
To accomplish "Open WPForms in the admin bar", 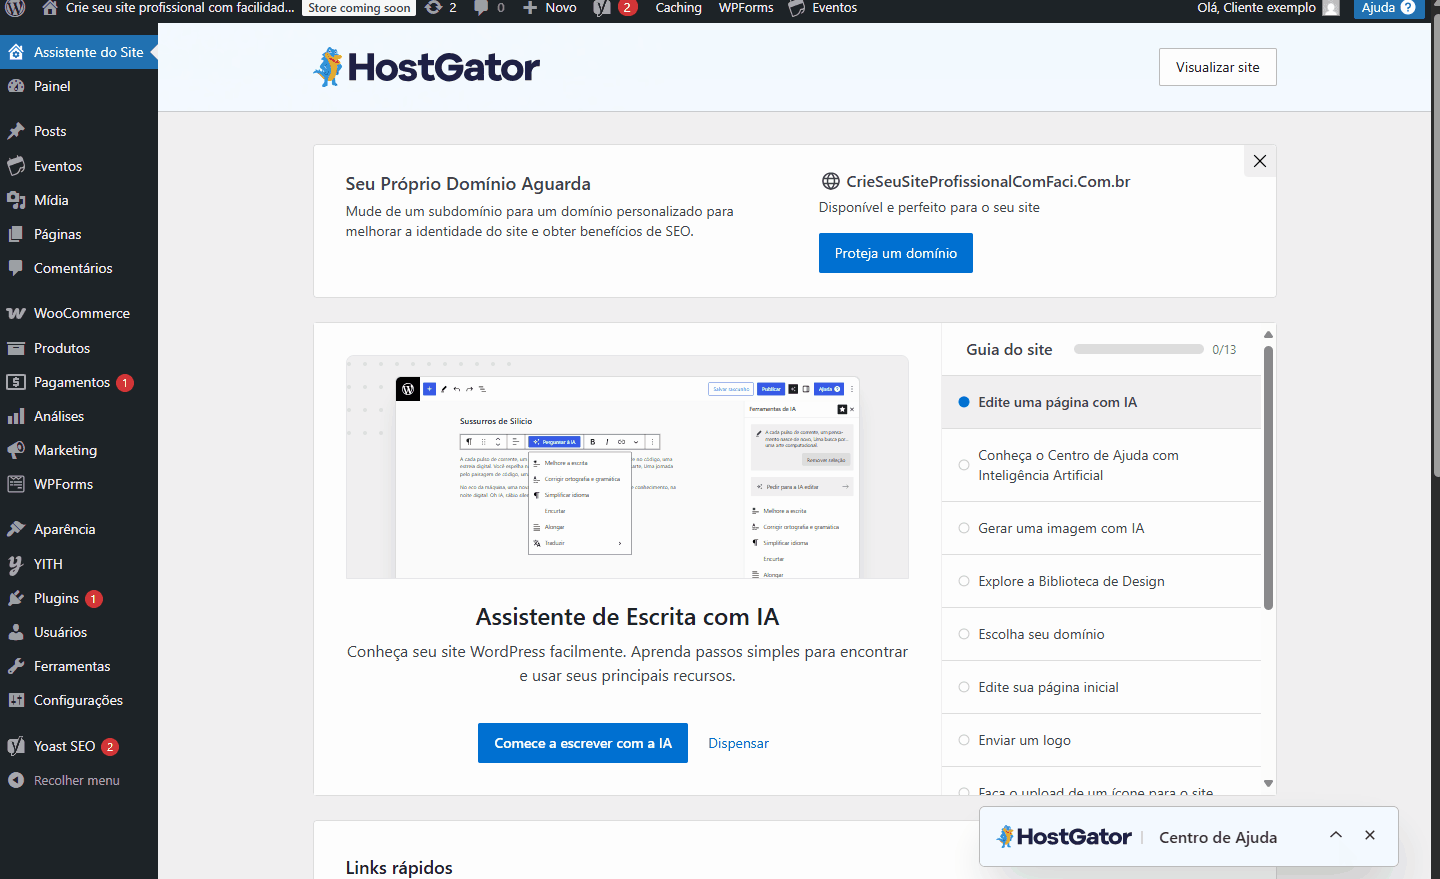I will (x=746, y=8).
